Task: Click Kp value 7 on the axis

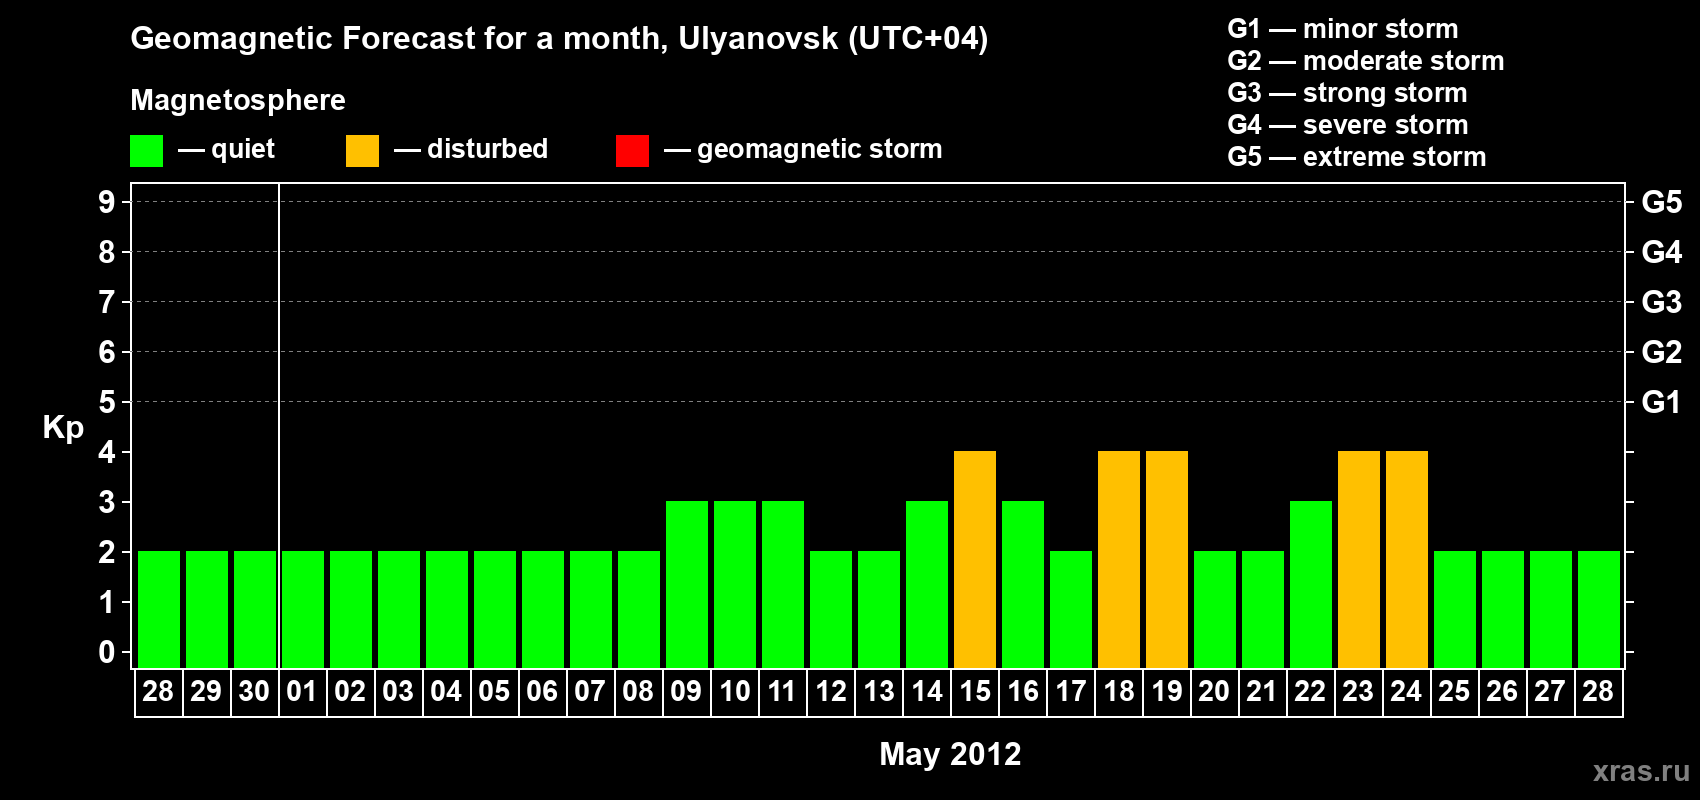Action: coord(107,302)
